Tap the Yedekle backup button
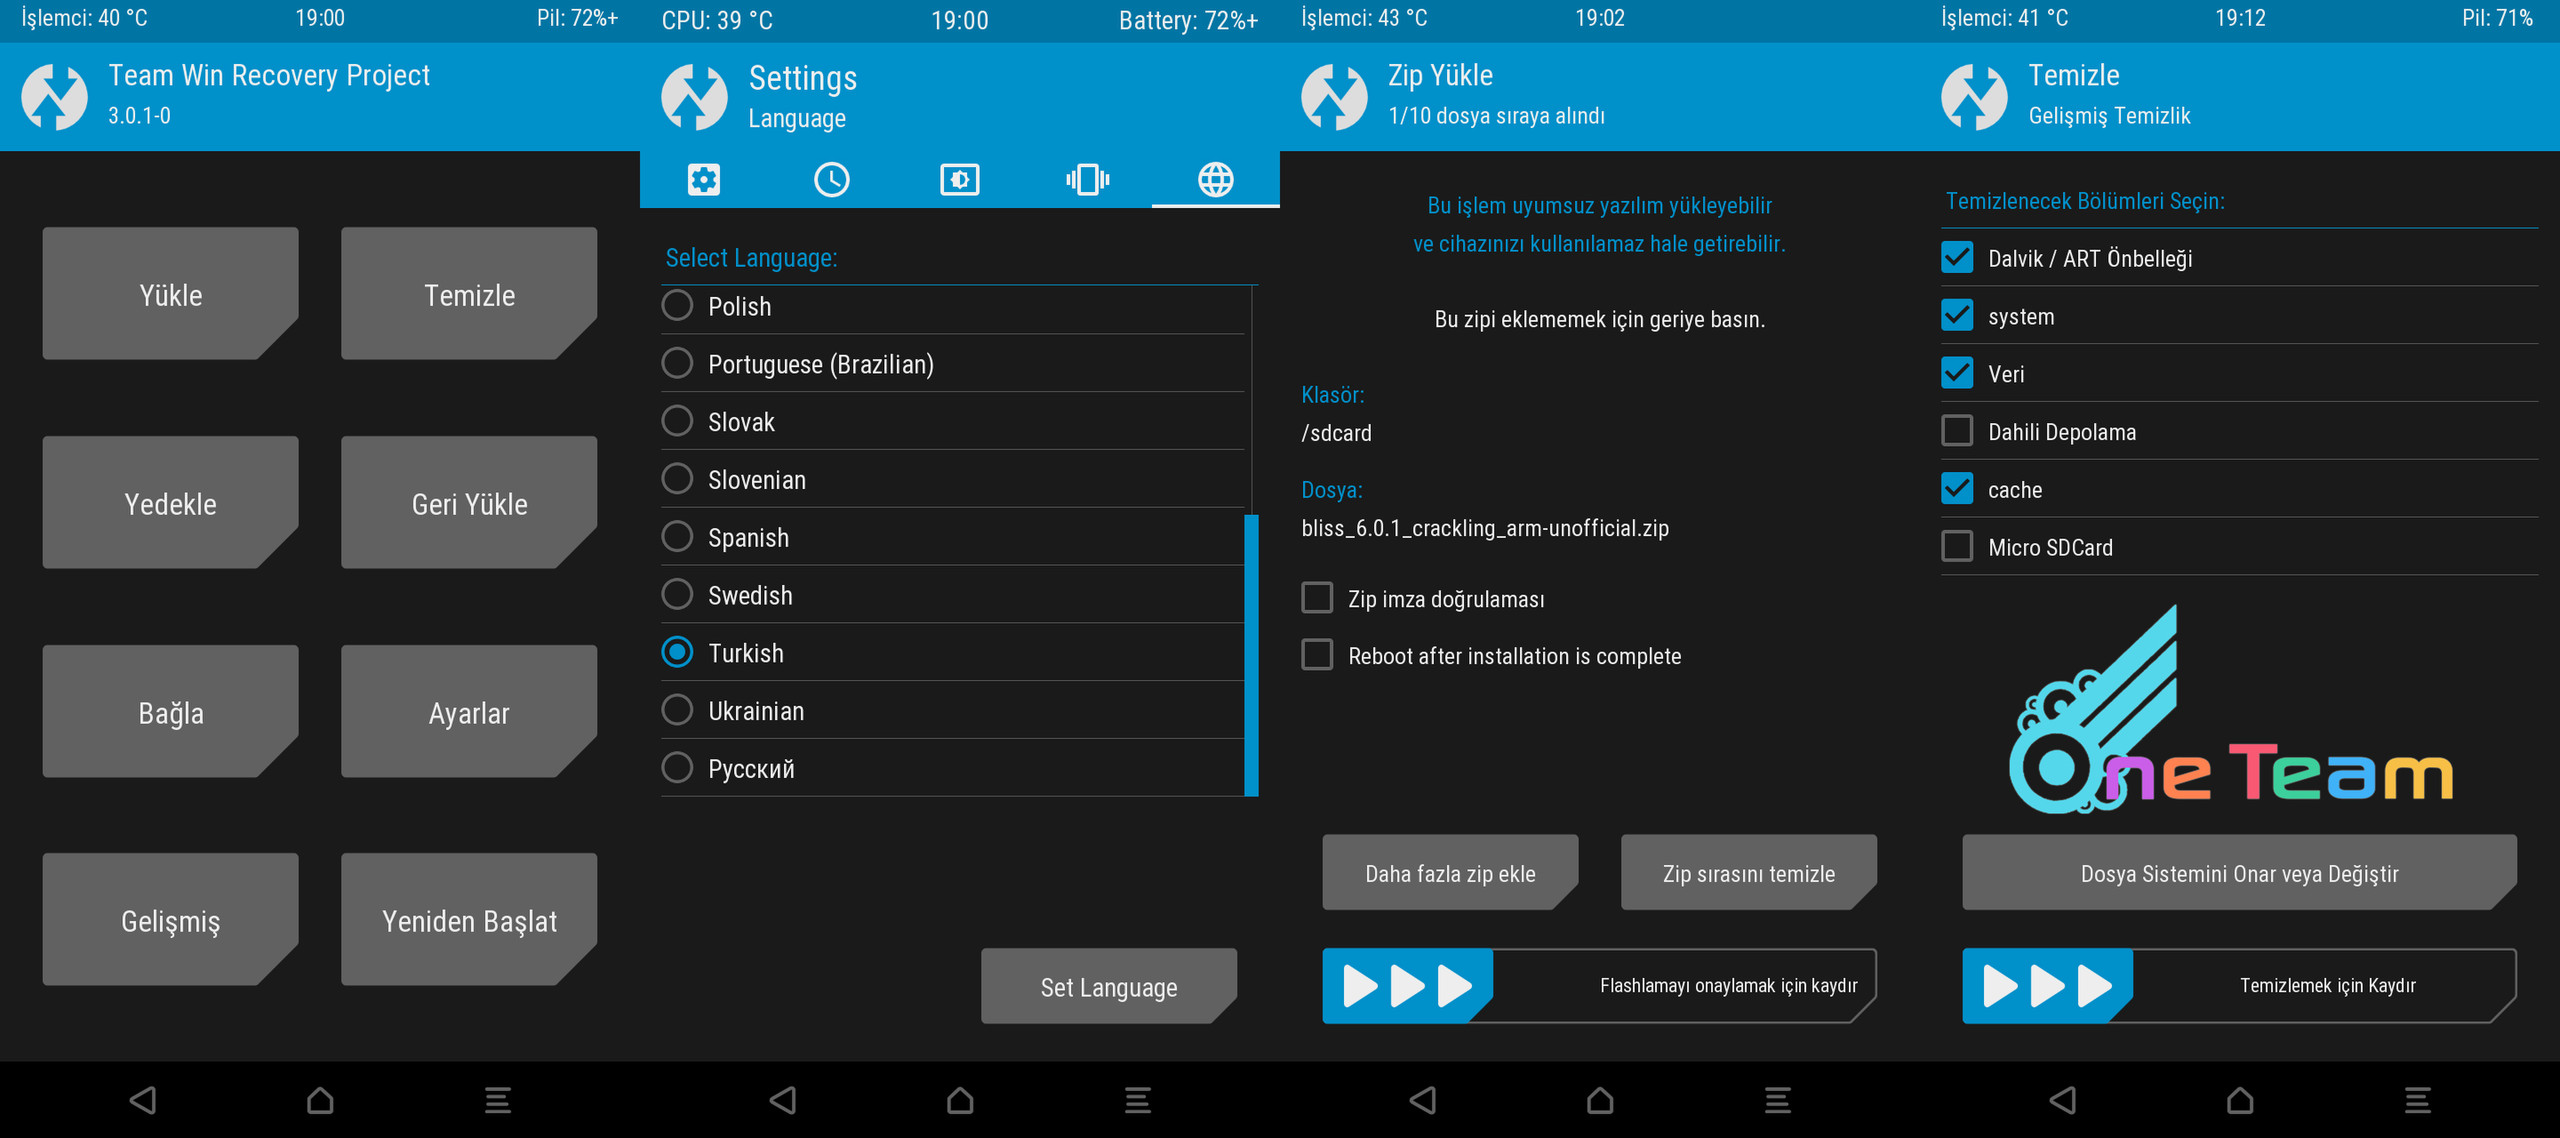Screen dimensions: 2560x1138 tap(170, 503)
